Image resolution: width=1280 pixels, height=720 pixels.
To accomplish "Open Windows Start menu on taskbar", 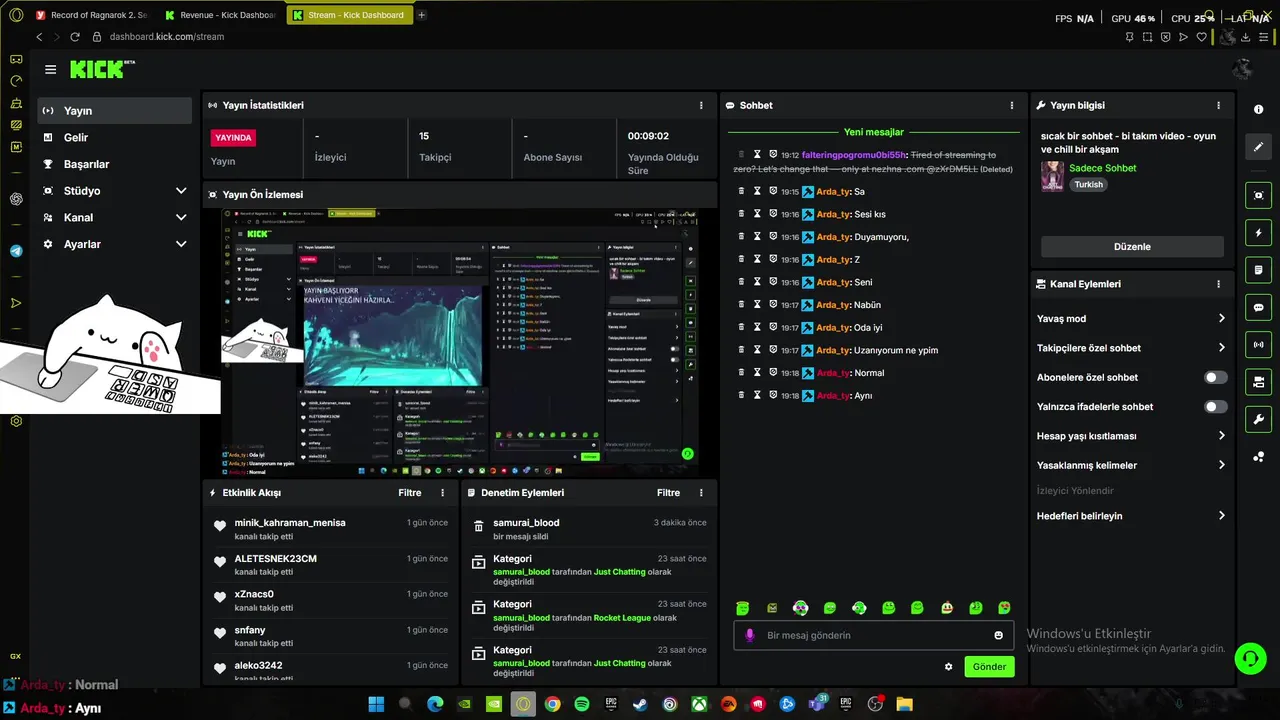I will 376,704.
